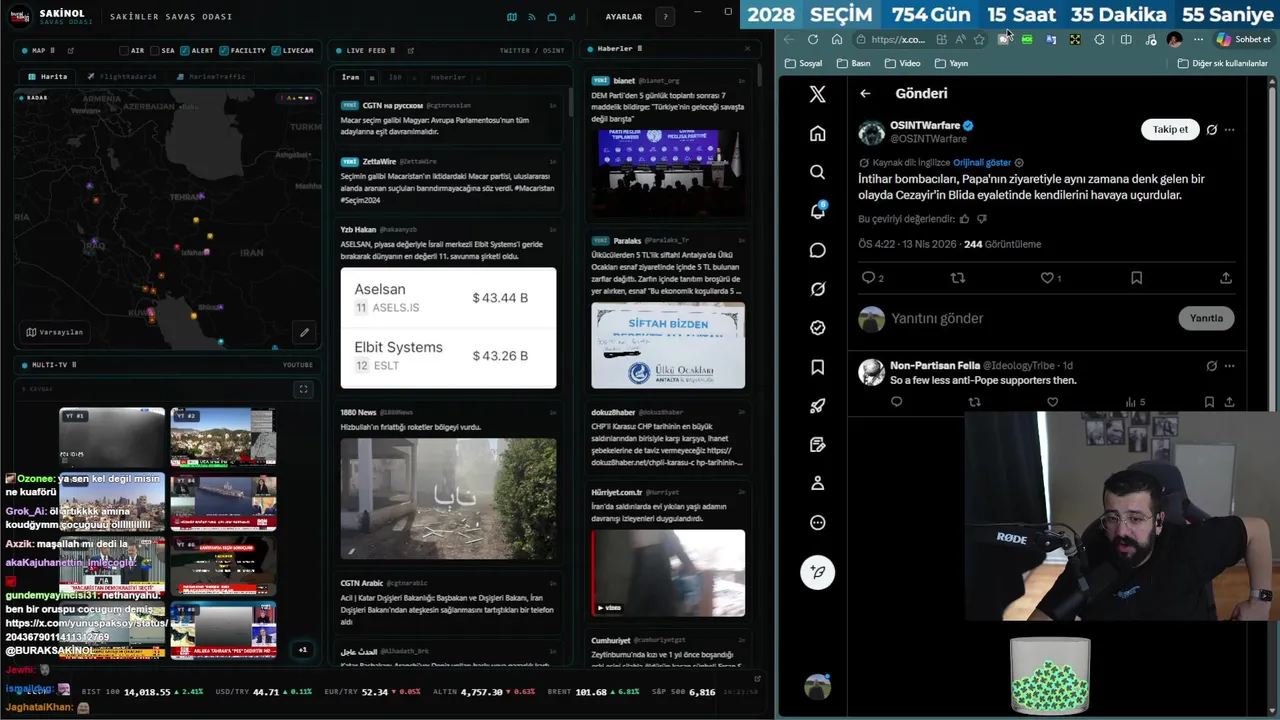Like the OSINTWarfare post
The image size is (1280, 720).
tap(1046, 278)
